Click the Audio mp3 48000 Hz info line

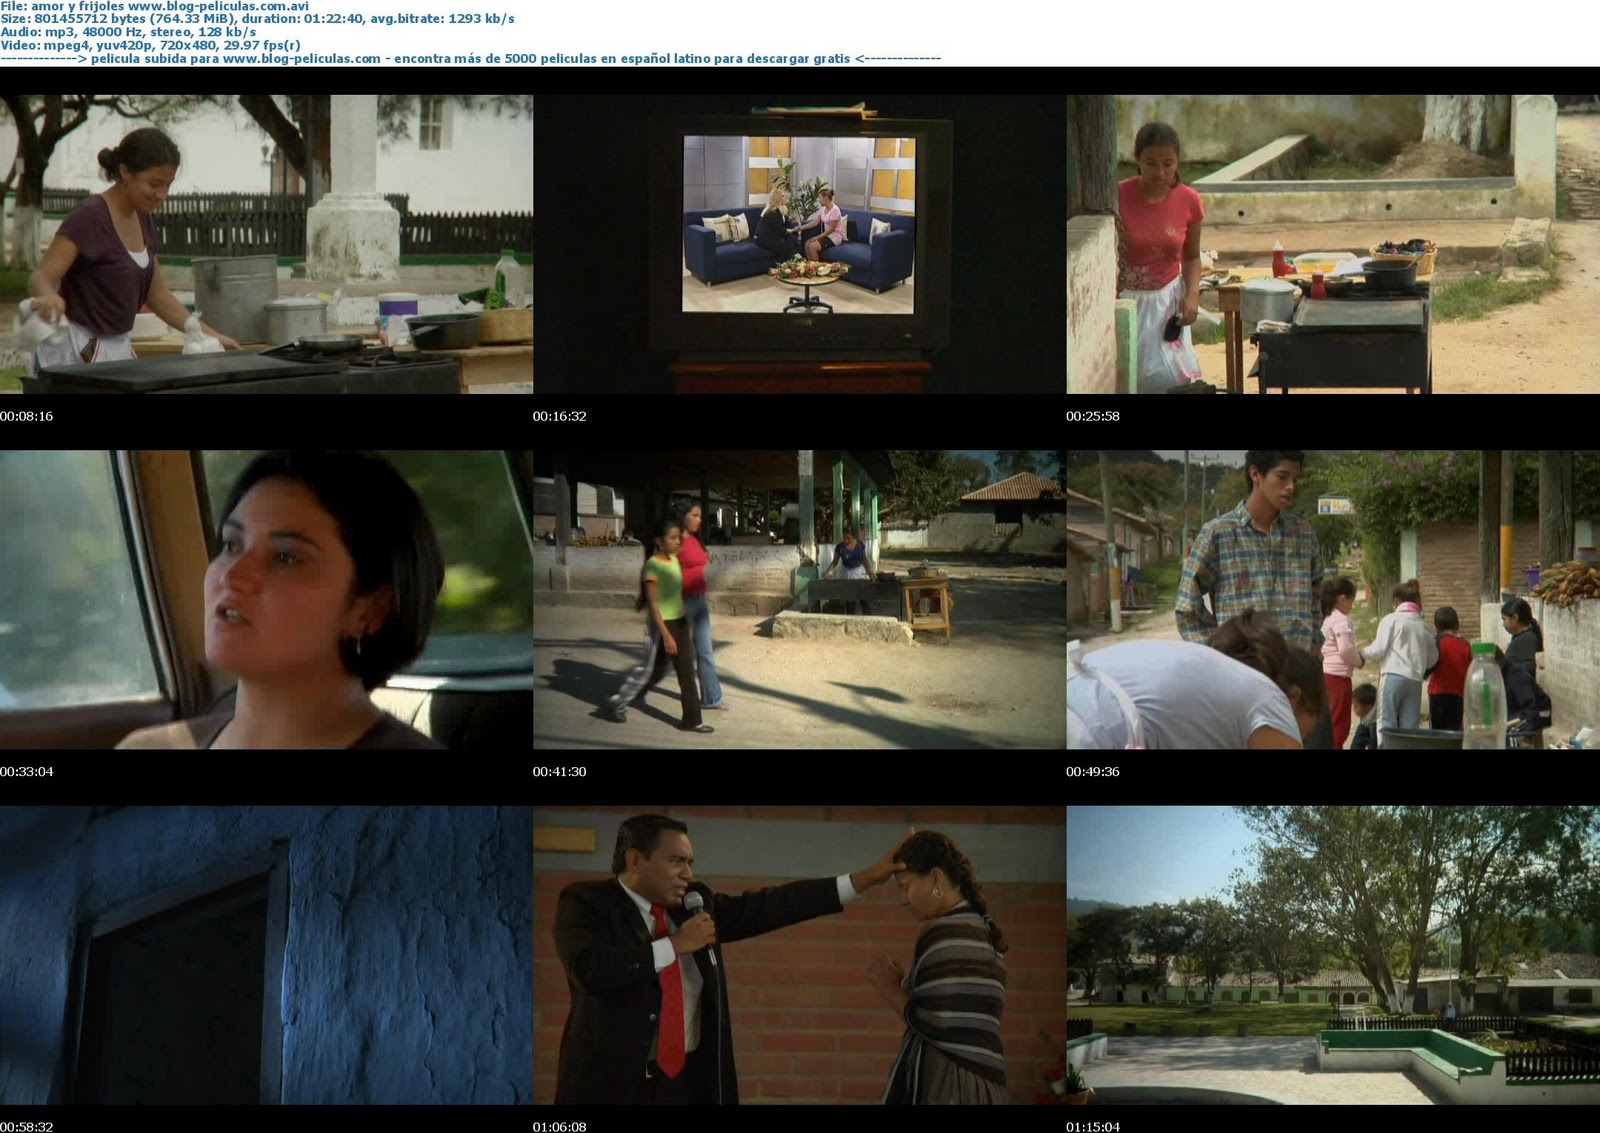coord(128,32)
